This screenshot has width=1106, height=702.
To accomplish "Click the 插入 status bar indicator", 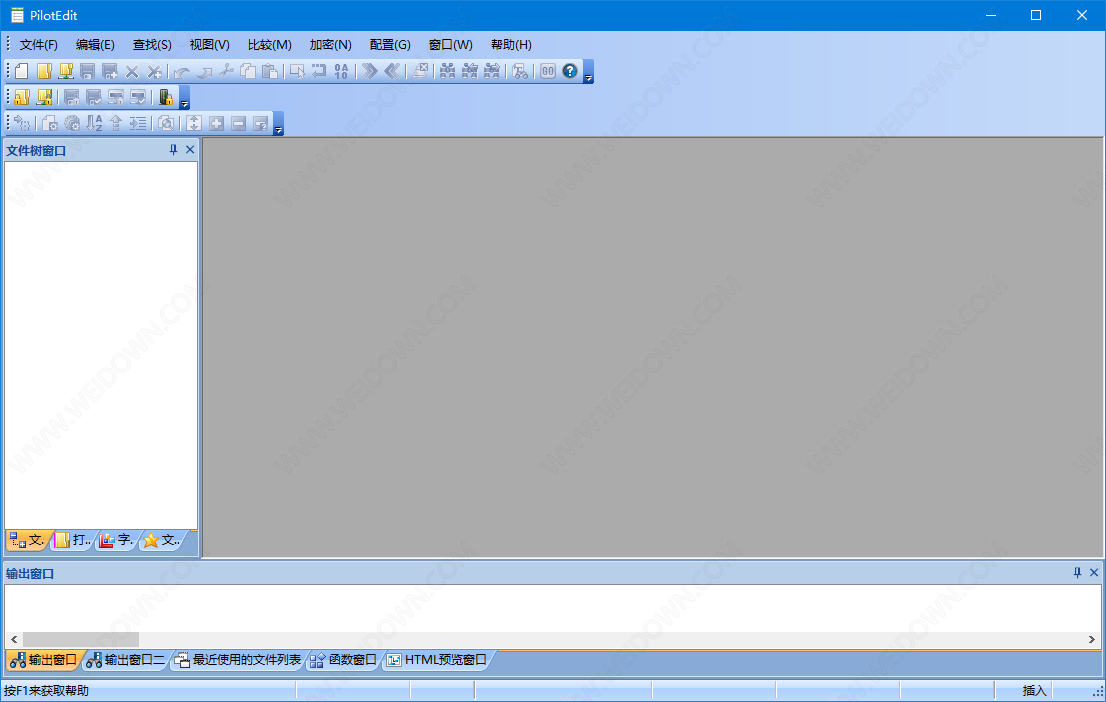I will point(1033,691).
